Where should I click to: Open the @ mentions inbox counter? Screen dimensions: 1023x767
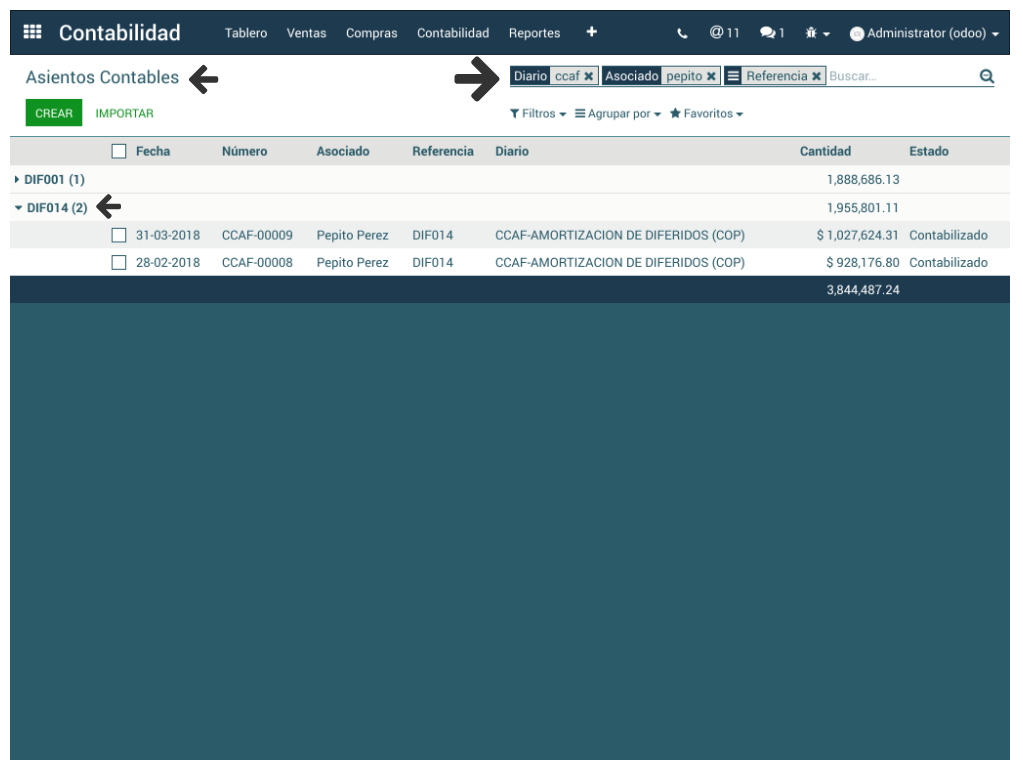(724, 33)
